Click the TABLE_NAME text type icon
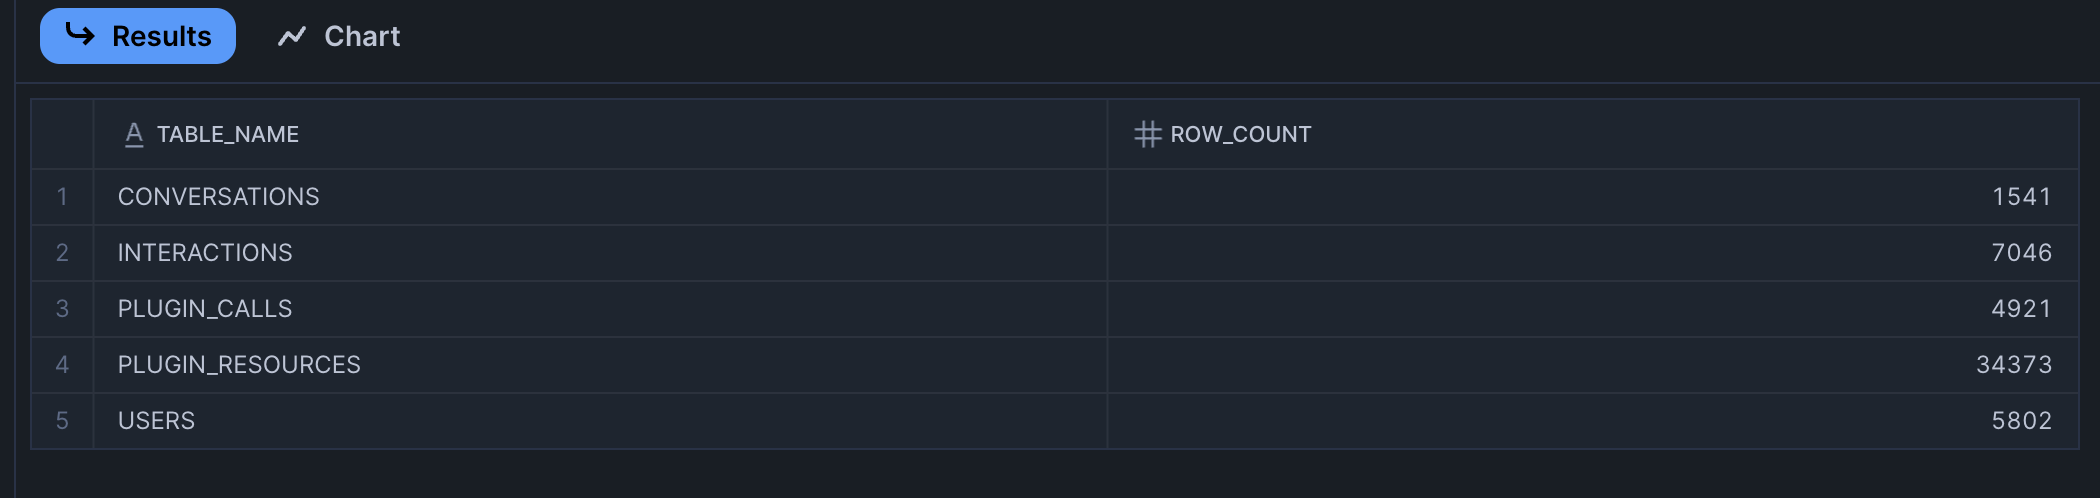Viewport: 2100px width, 498px height. point(134,134)
